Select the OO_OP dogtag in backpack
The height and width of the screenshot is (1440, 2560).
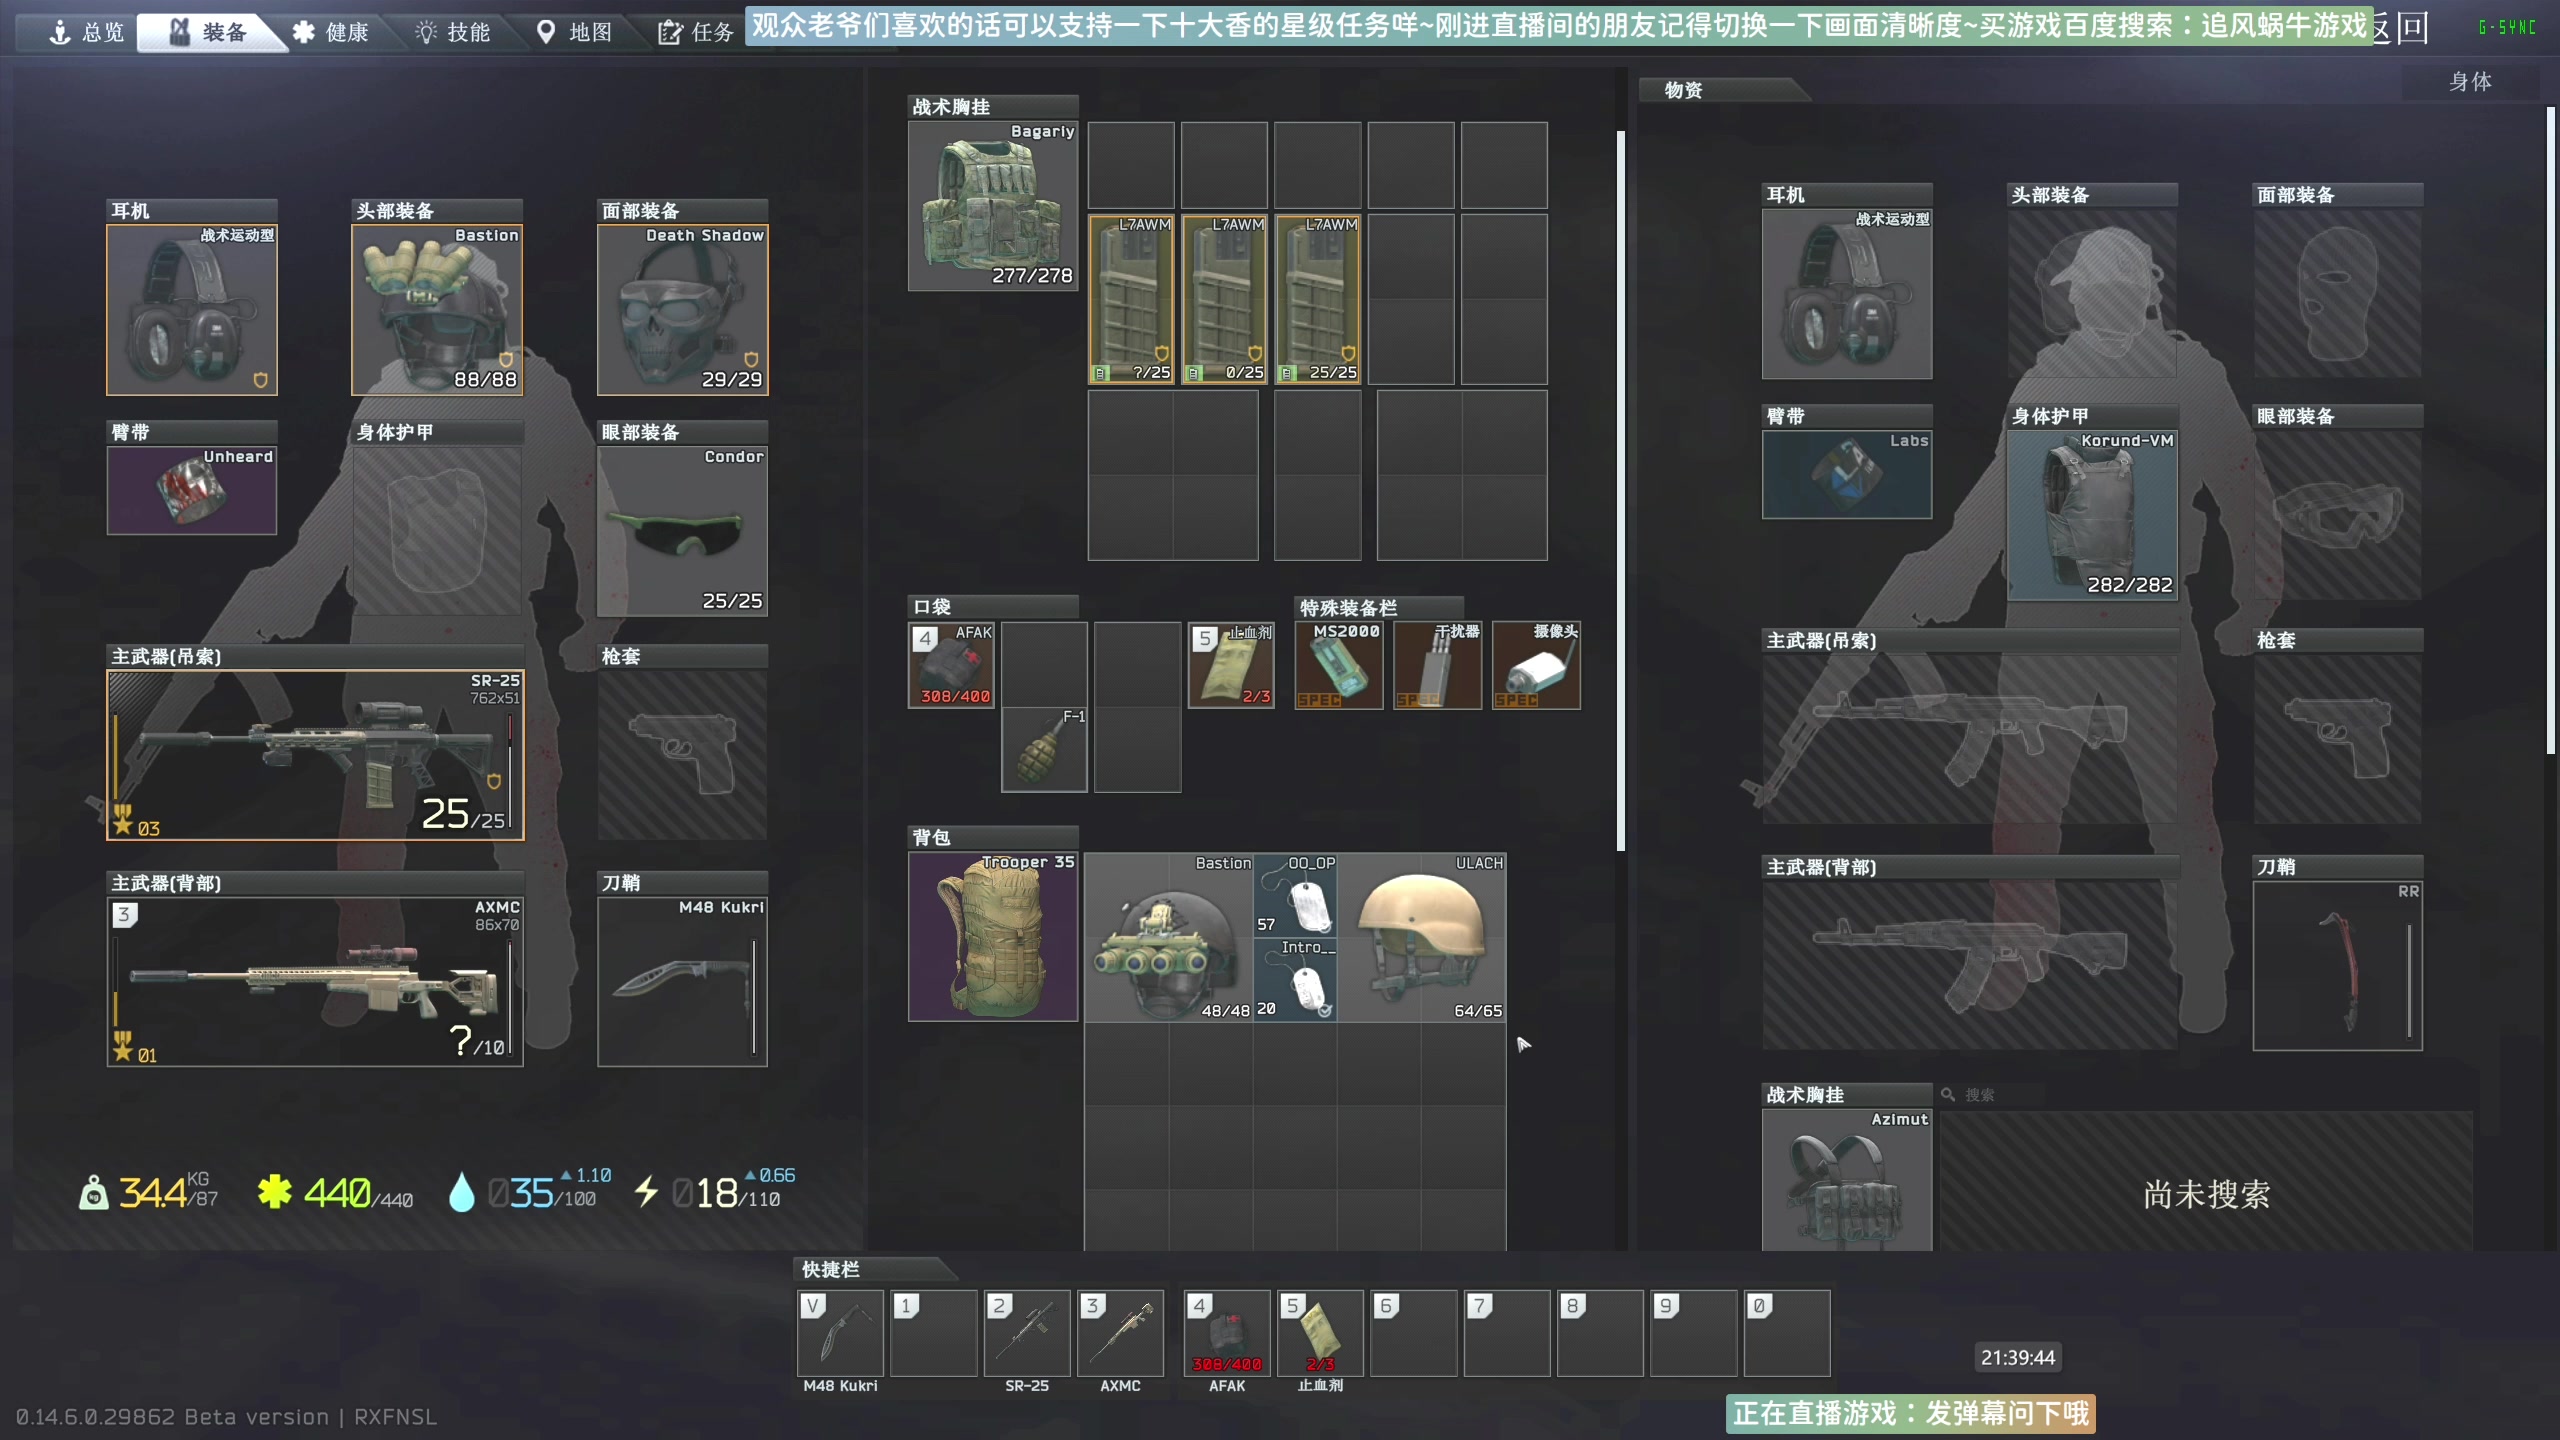click(1296, 895)
